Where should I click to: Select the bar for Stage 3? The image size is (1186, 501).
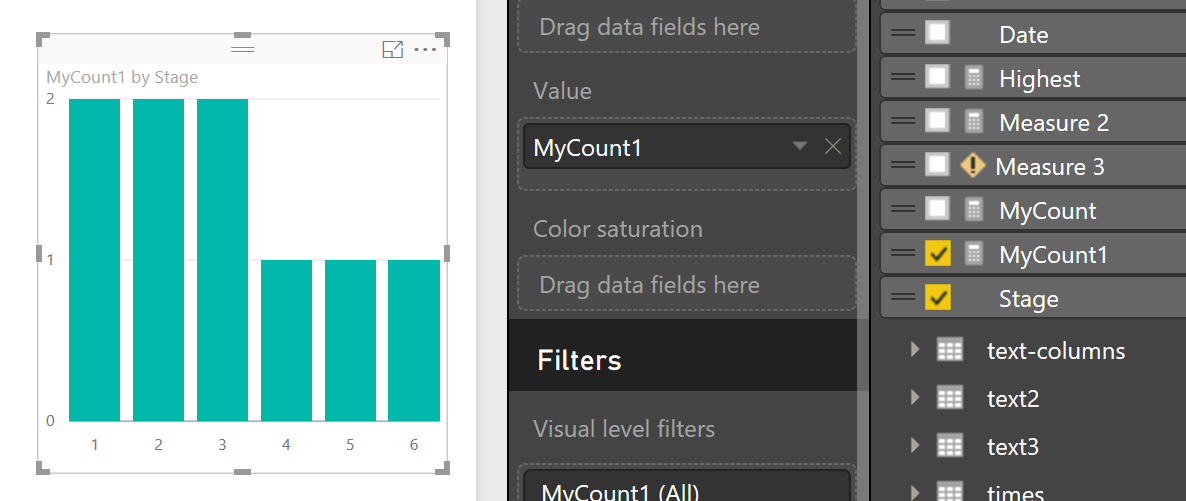pos(222,260)
